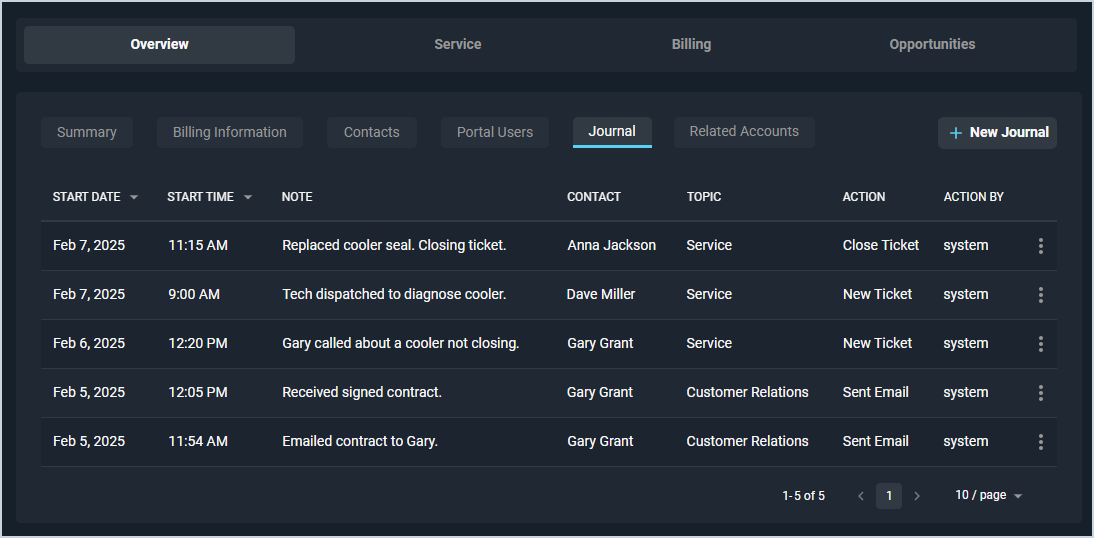This screenshot has width=1094, height=538.
Task: Open the Portal Users sub-tab
Action: point(495,133)
